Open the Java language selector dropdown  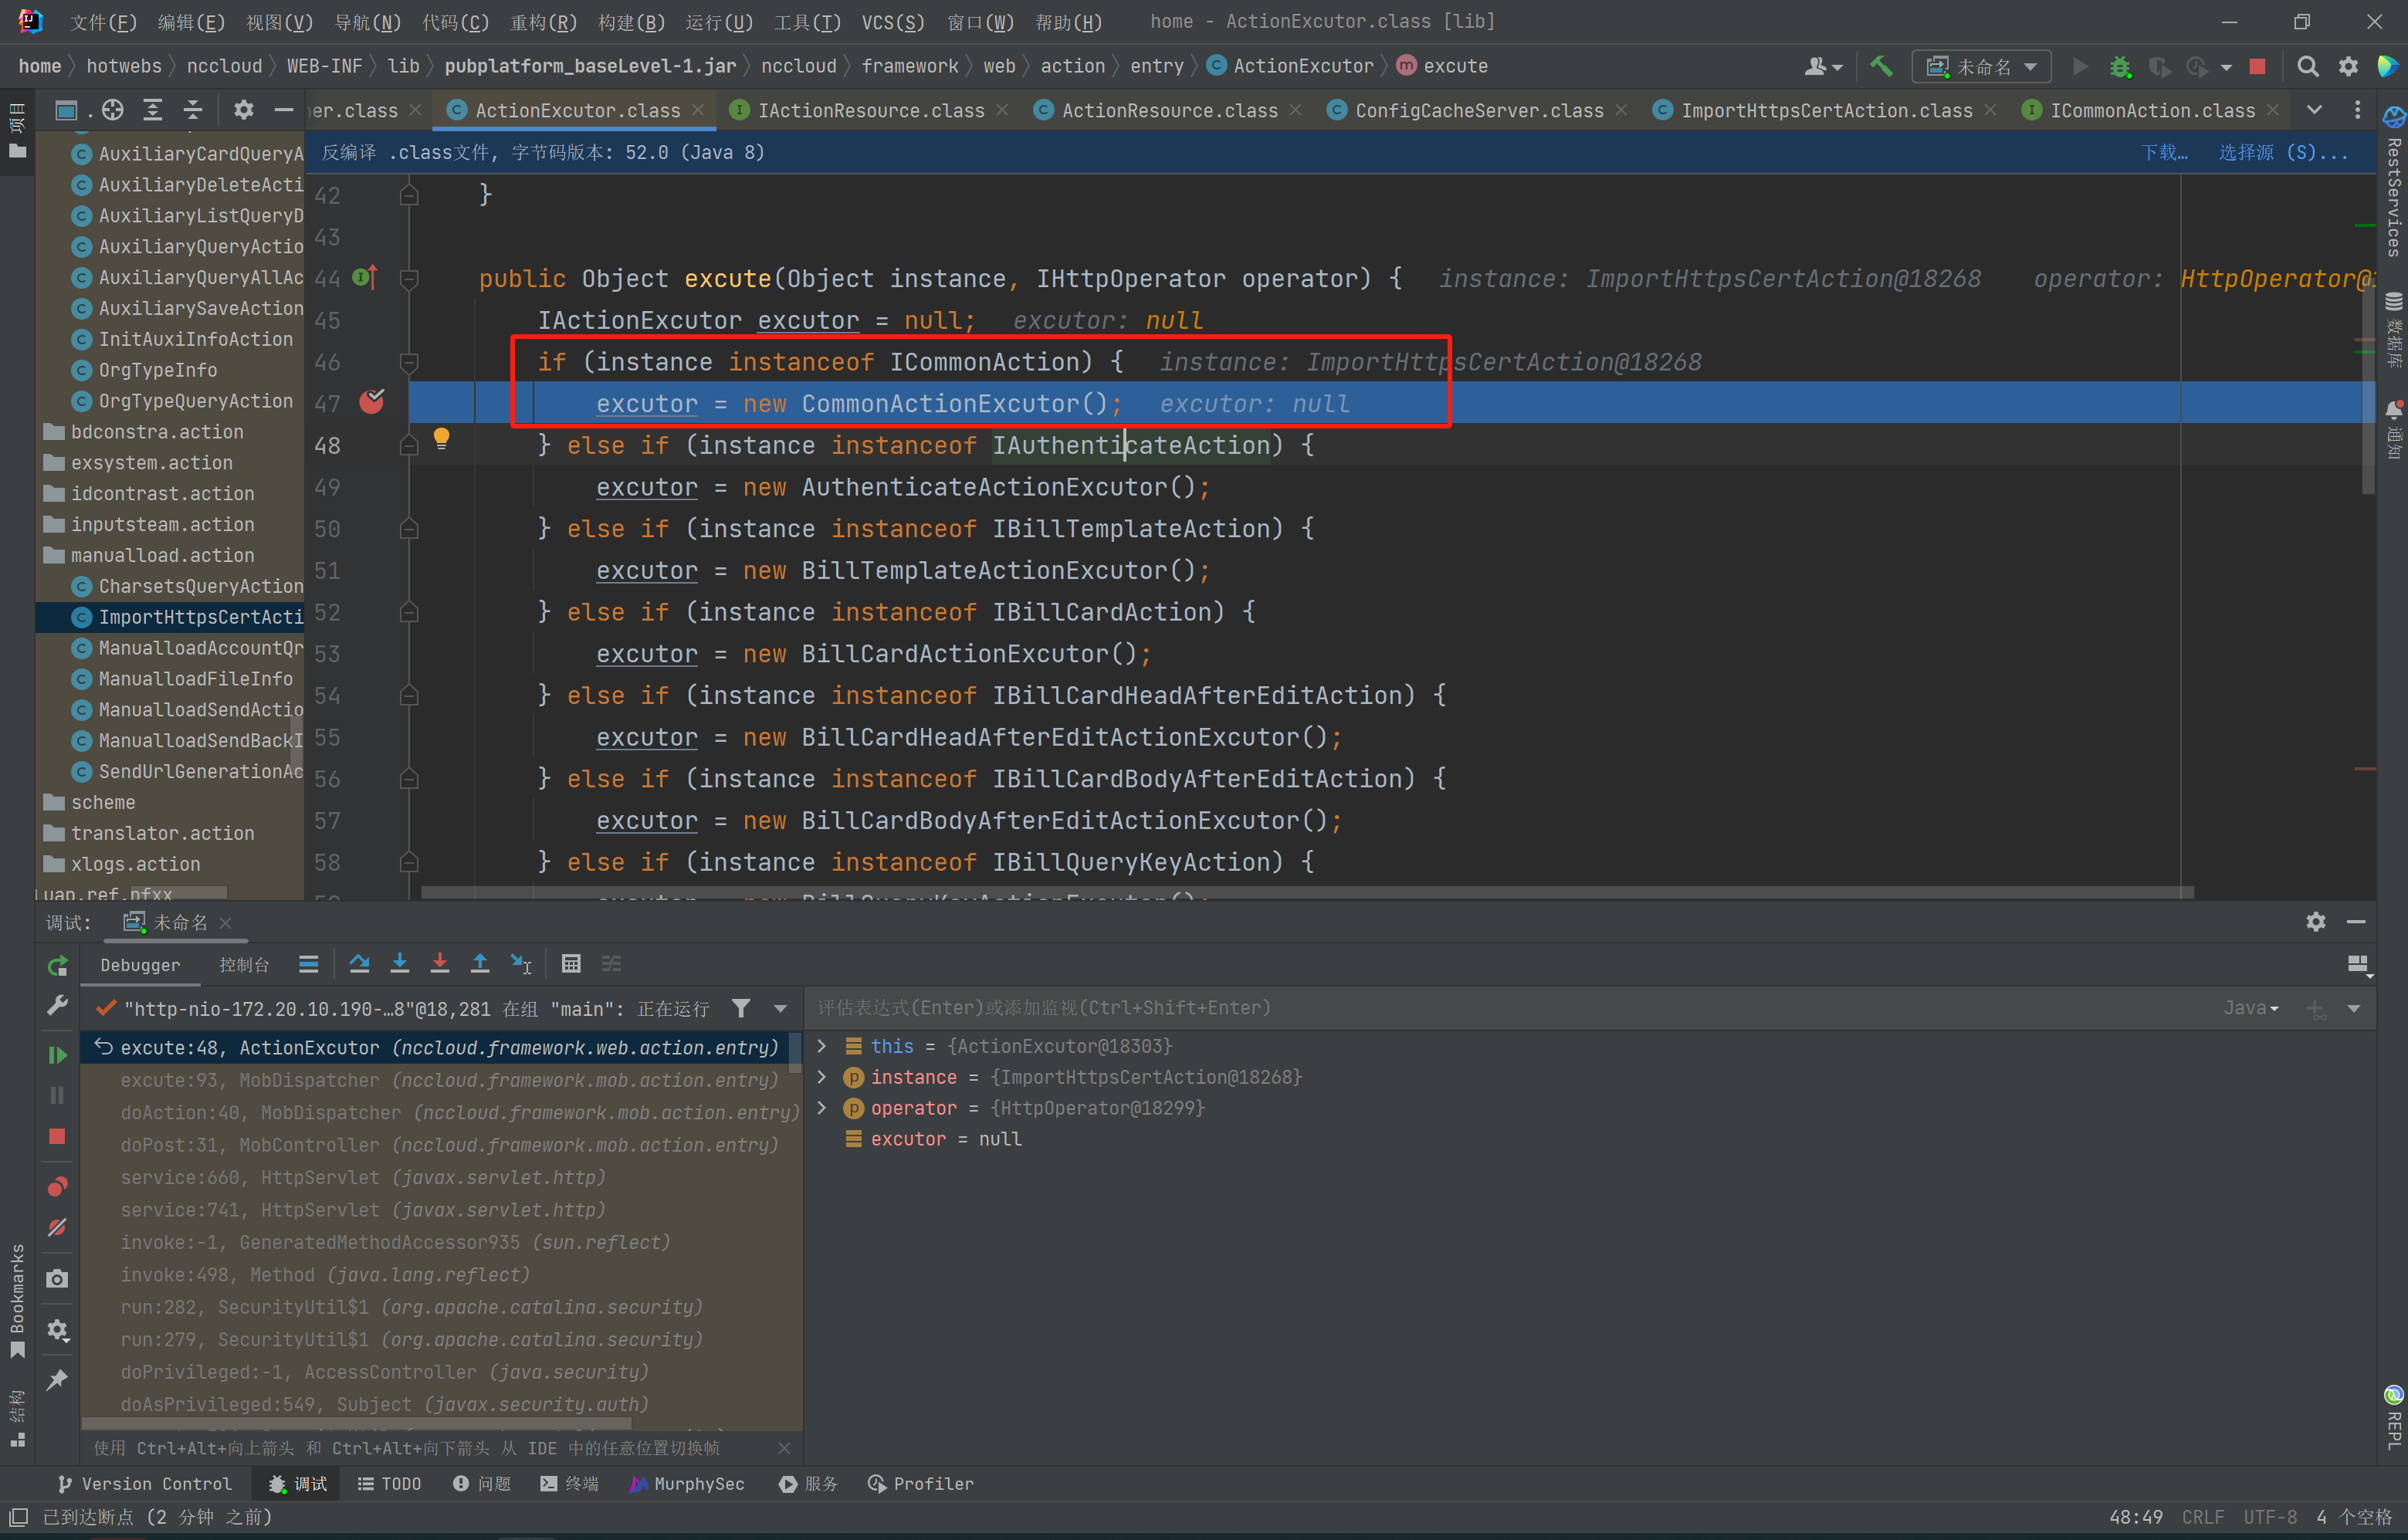click(x=2250, y=1008)
